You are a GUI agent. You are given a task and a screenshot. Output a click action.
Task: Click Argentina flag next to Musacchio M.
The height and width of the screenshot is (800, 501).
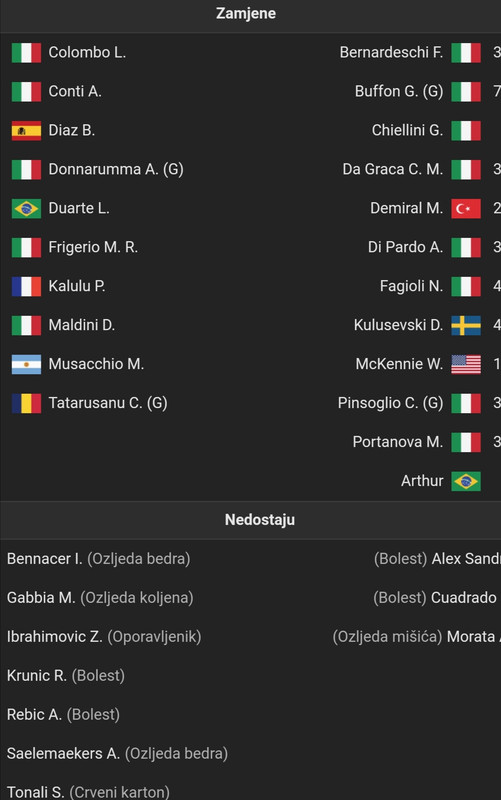(x=26, y=364)
